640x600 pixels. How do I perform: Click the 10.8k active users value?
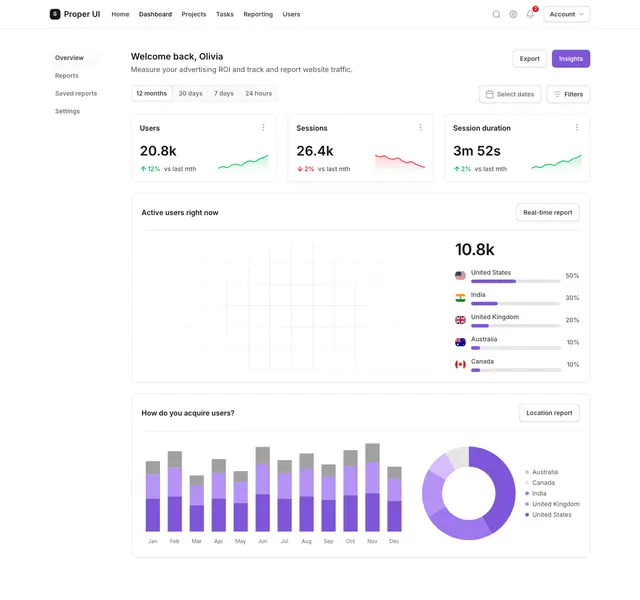[x=474, y=249]
